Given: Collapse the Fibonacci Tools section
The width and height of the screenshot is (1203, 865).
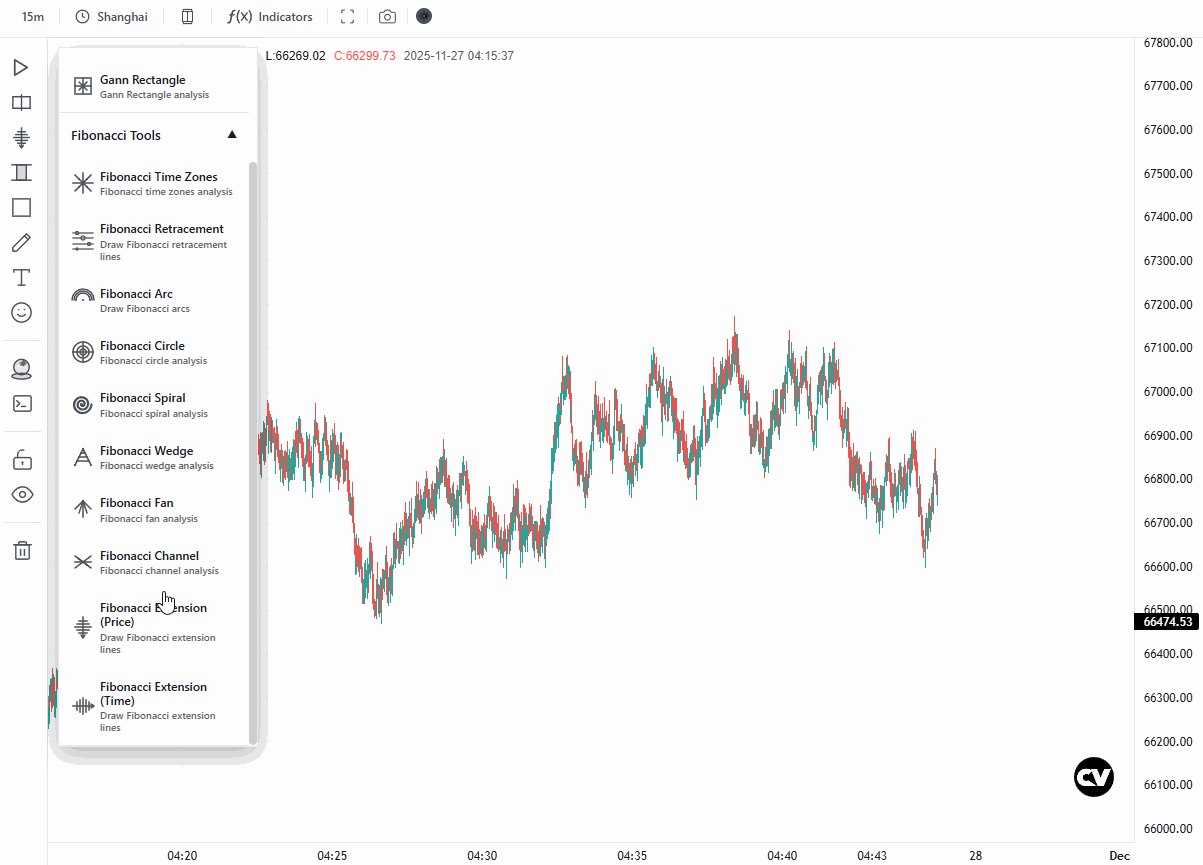Looking at the screenshot, I should [x=232, y=135].
